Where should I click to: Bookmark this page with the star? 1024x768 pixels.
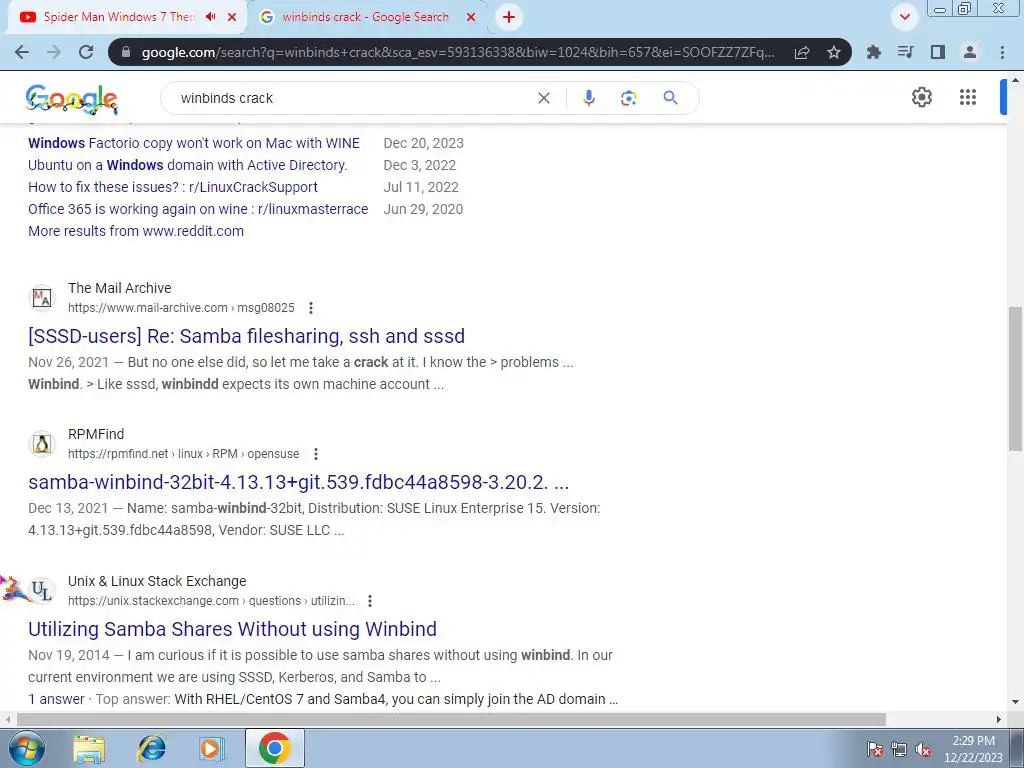[x=833, y=52]
